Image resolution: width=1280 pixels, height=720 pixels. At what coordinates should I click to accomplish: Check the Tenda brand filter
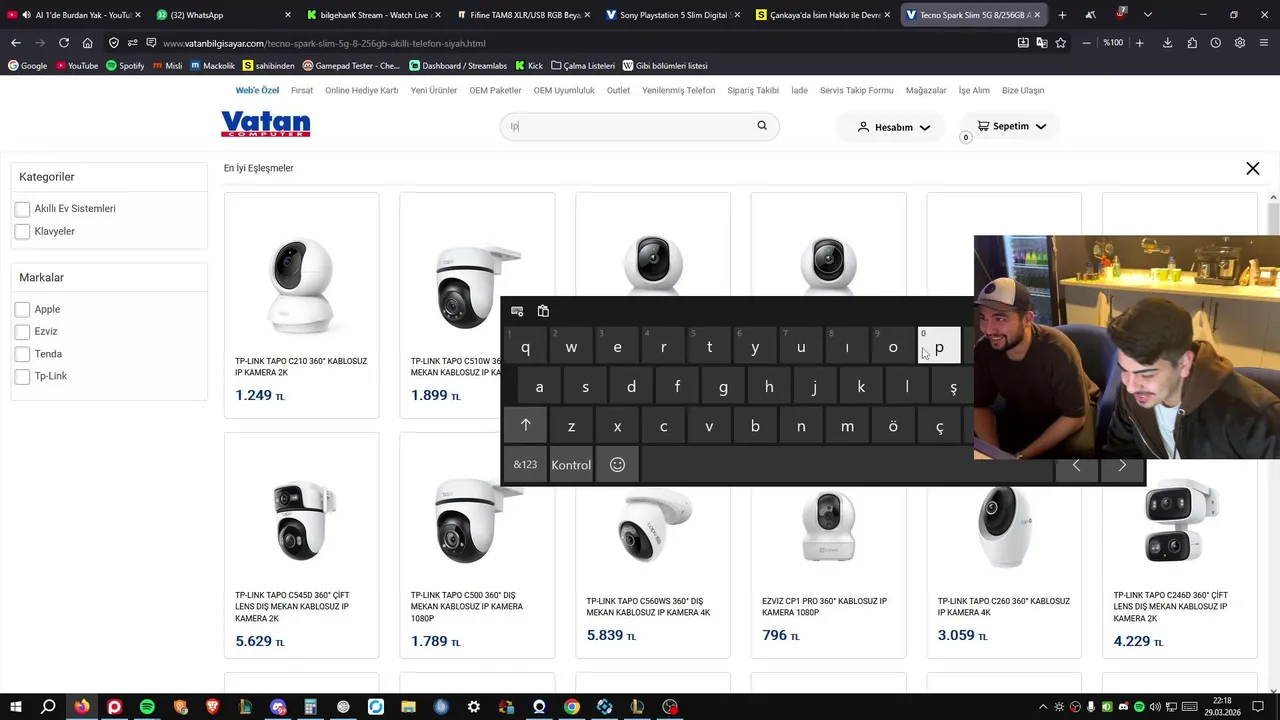[22, 354]
